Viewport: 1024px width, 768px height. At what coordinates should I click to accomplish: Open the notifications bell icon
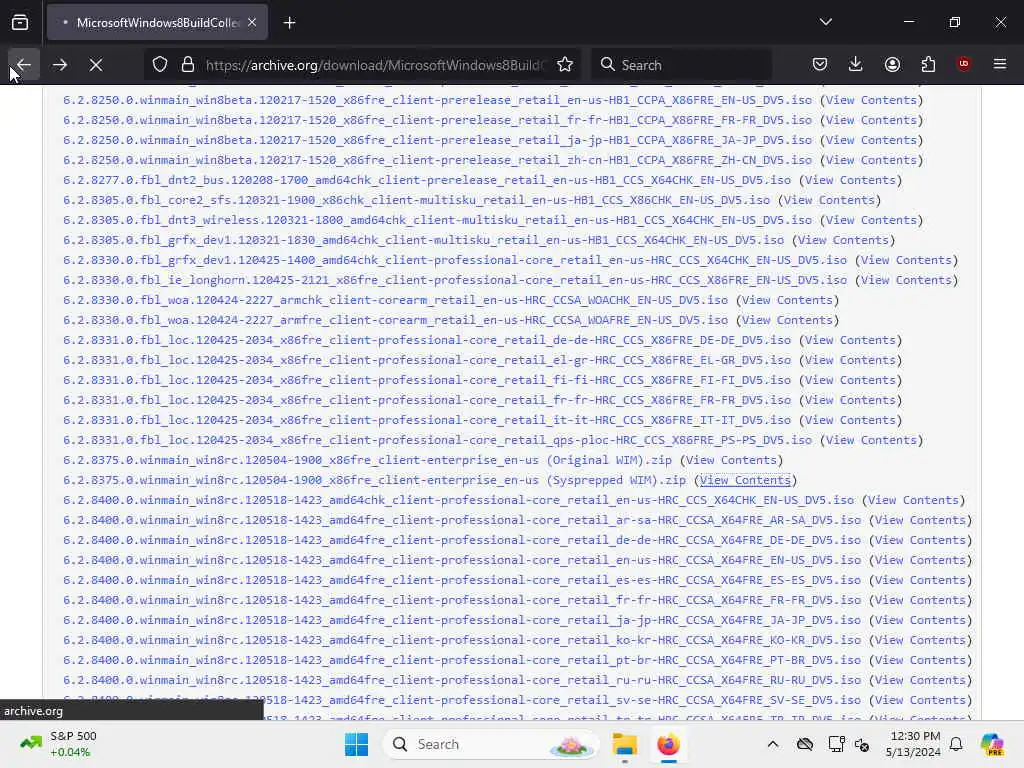click(x=956, y=744)
